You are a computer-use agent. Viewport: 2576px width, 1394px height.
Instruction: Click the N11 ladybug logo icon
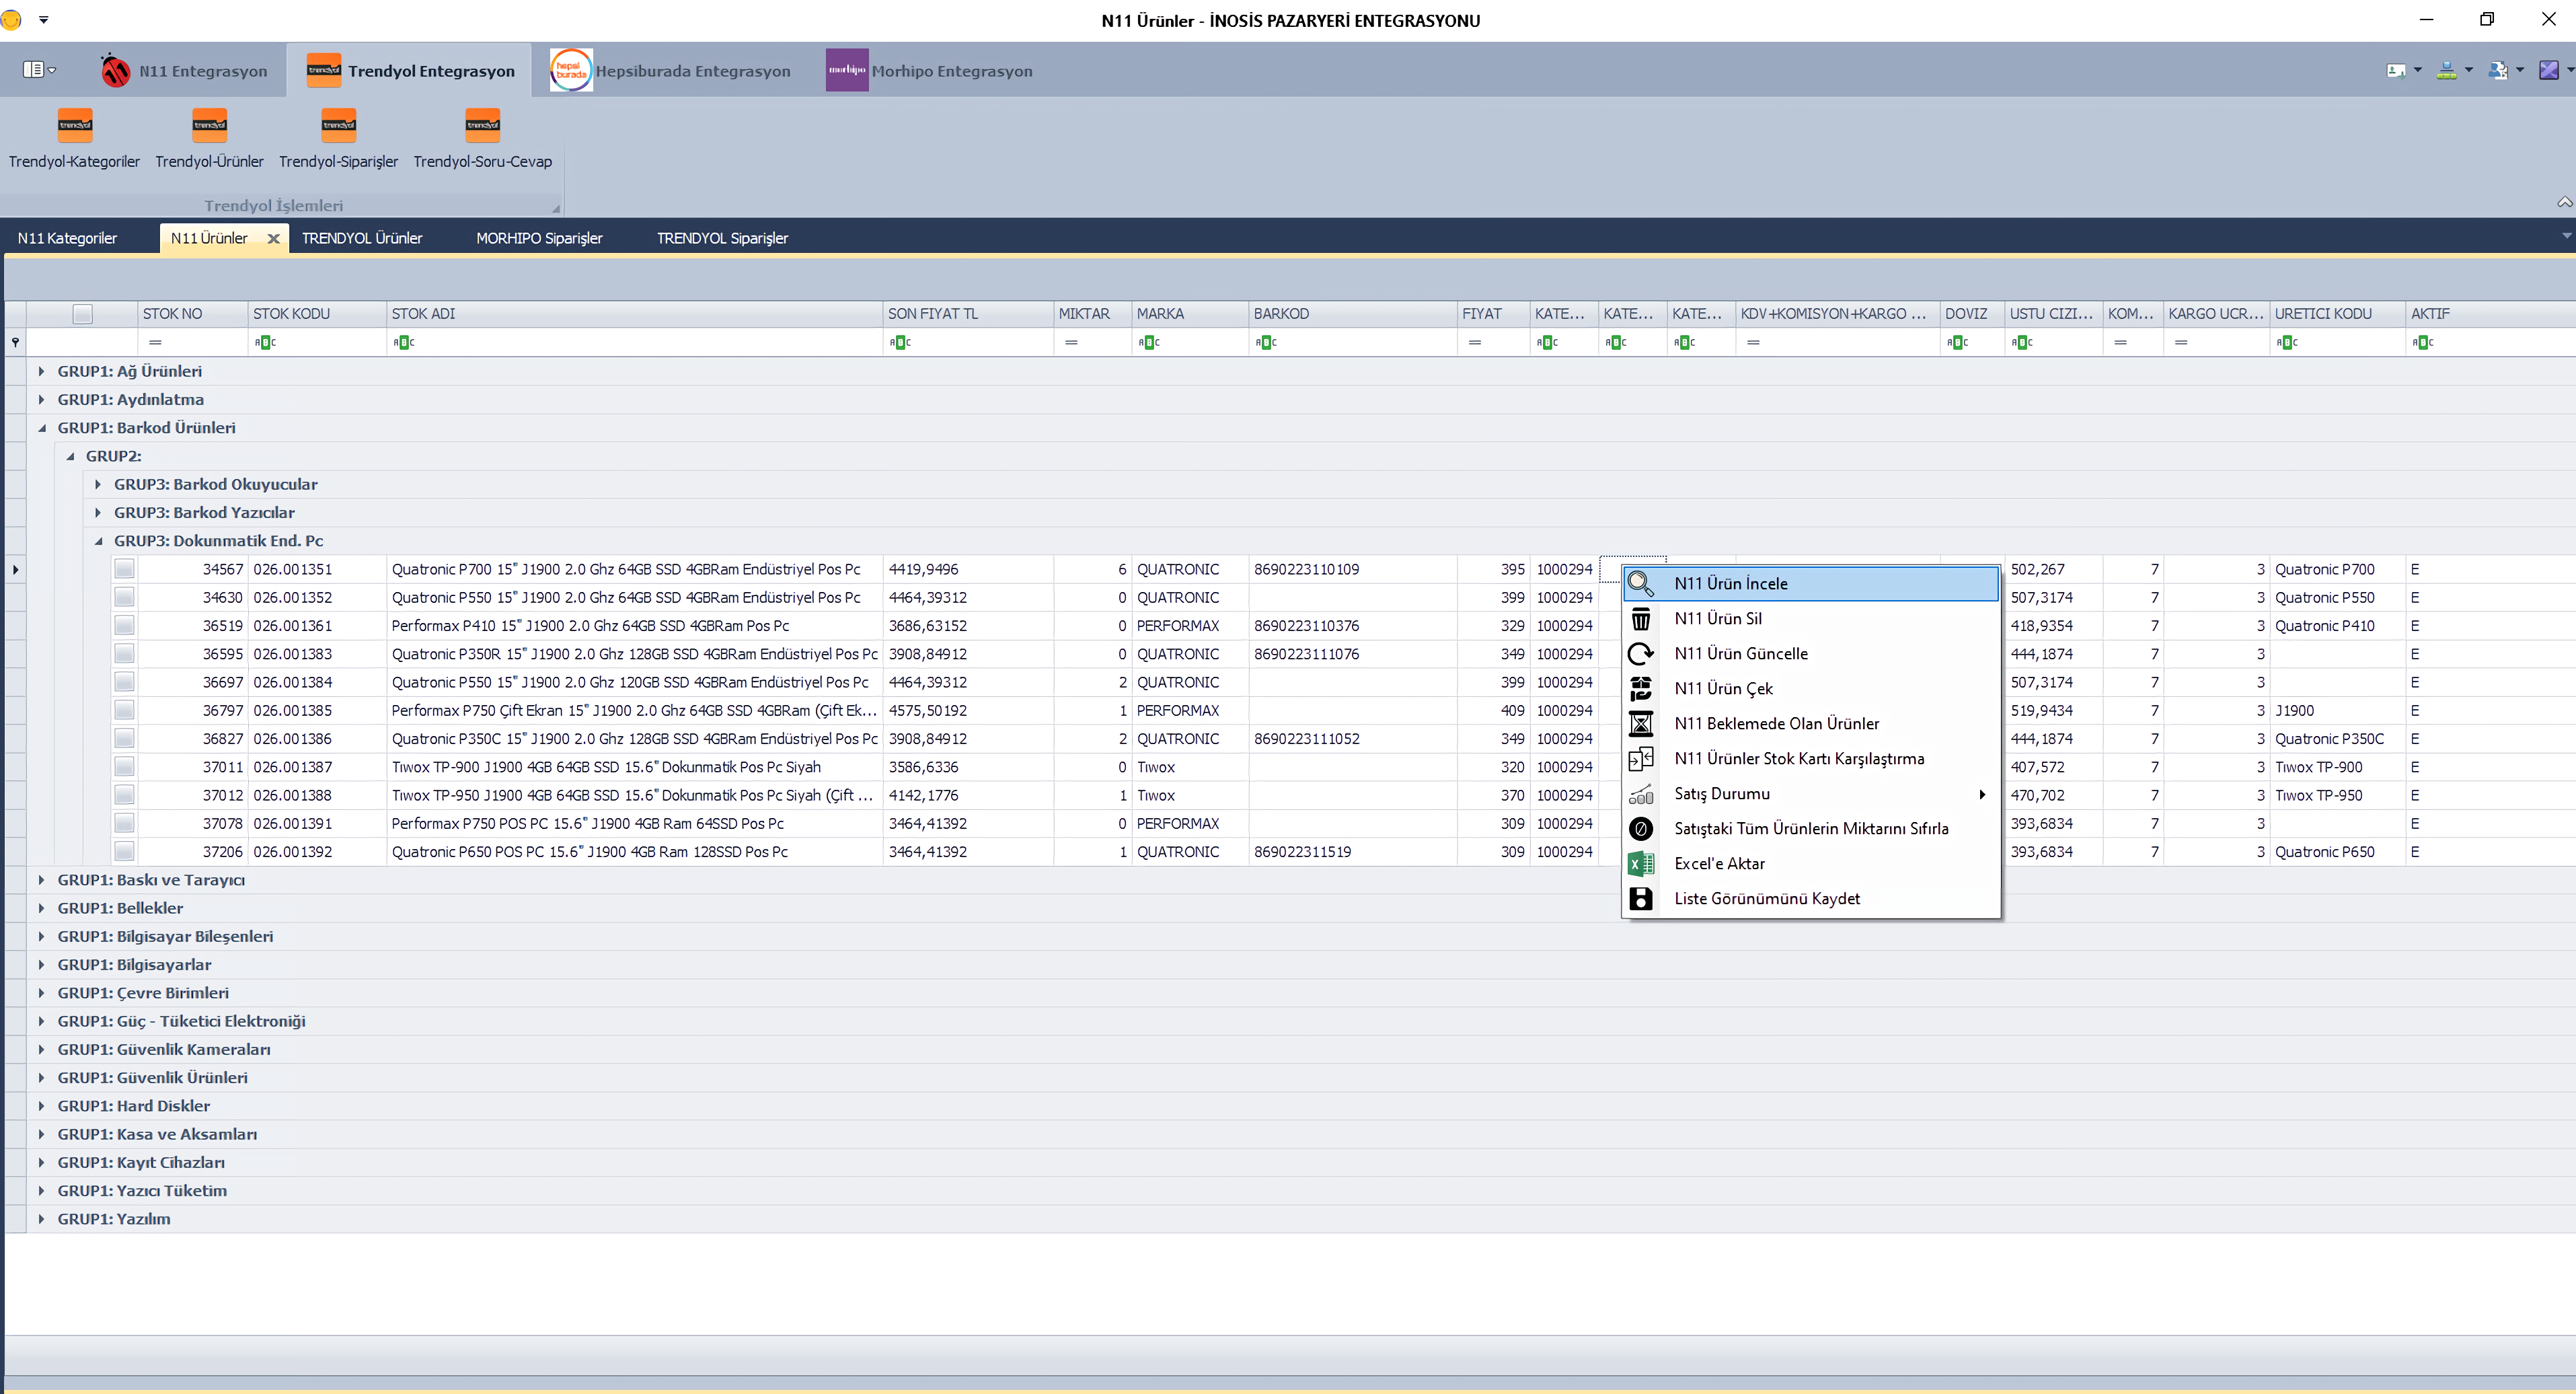click(115, 70)
